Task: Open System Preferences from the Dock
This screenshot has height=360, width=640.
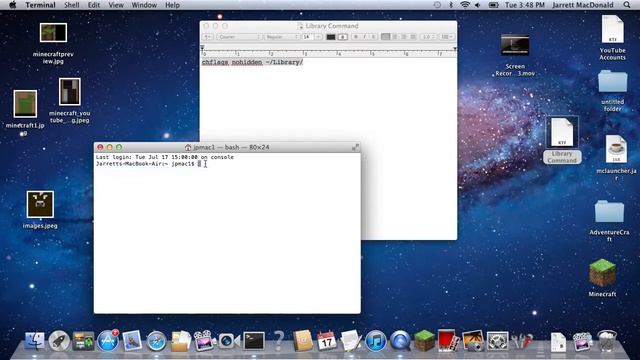Action: (498, 340)
